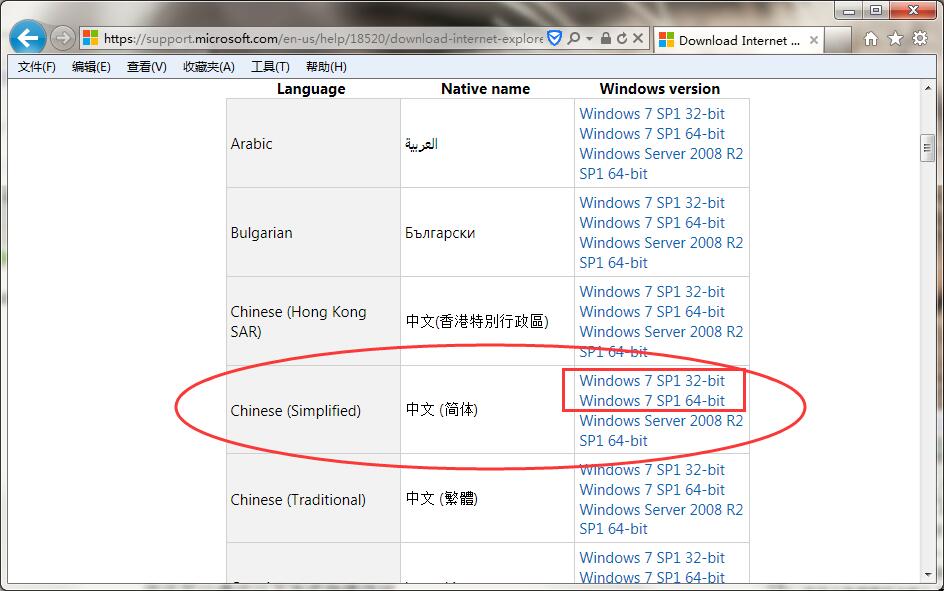The height and width of the screenshot is (591, 944).
Task: Click Arabic Windows 7 SP1 64-bit link
Action: pyautogui.click(x=652, y=134)
